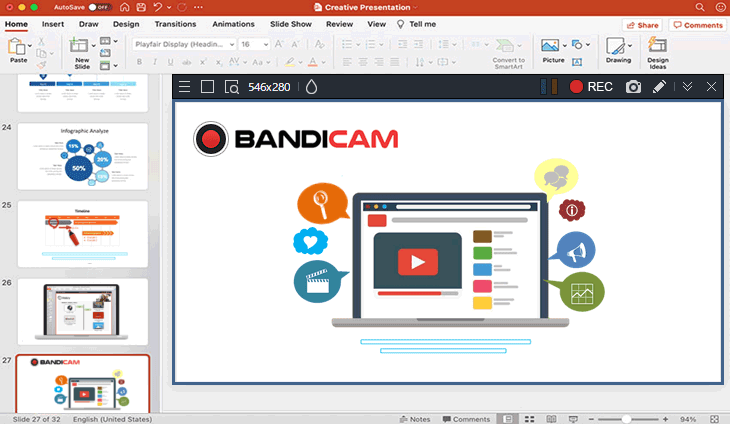Click the Home icon in title bar
The image size is (730, 424).
point(124,7)
